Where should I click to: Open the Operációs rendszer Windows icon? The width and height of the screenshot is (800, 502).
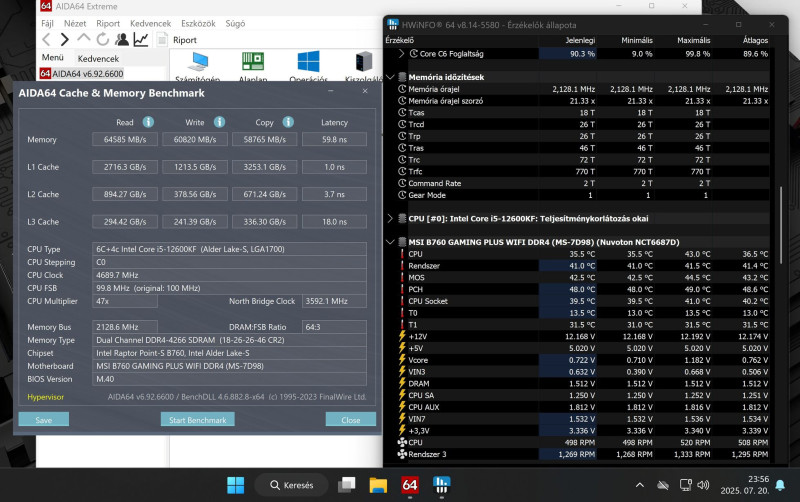[308, 62]
